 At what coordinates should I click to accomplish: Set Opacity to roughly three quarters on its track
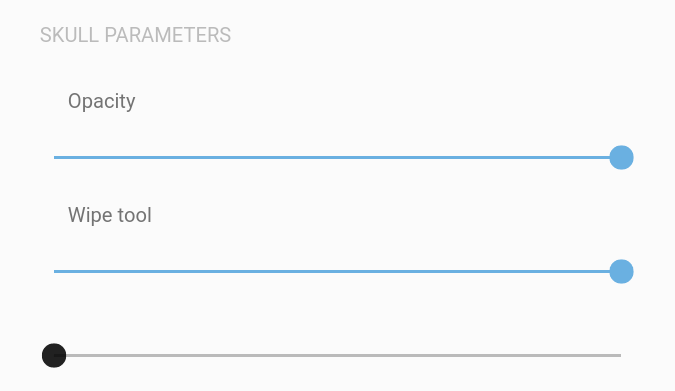pos(479,158)
